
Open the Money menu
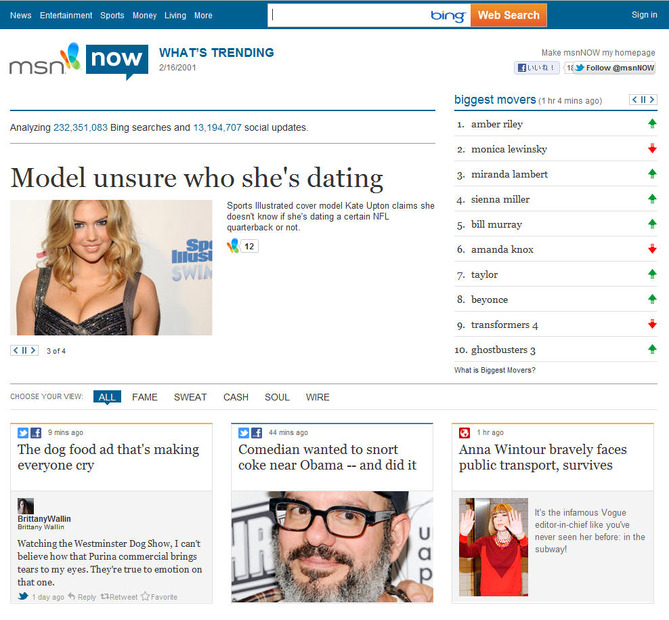coord(144,15)
